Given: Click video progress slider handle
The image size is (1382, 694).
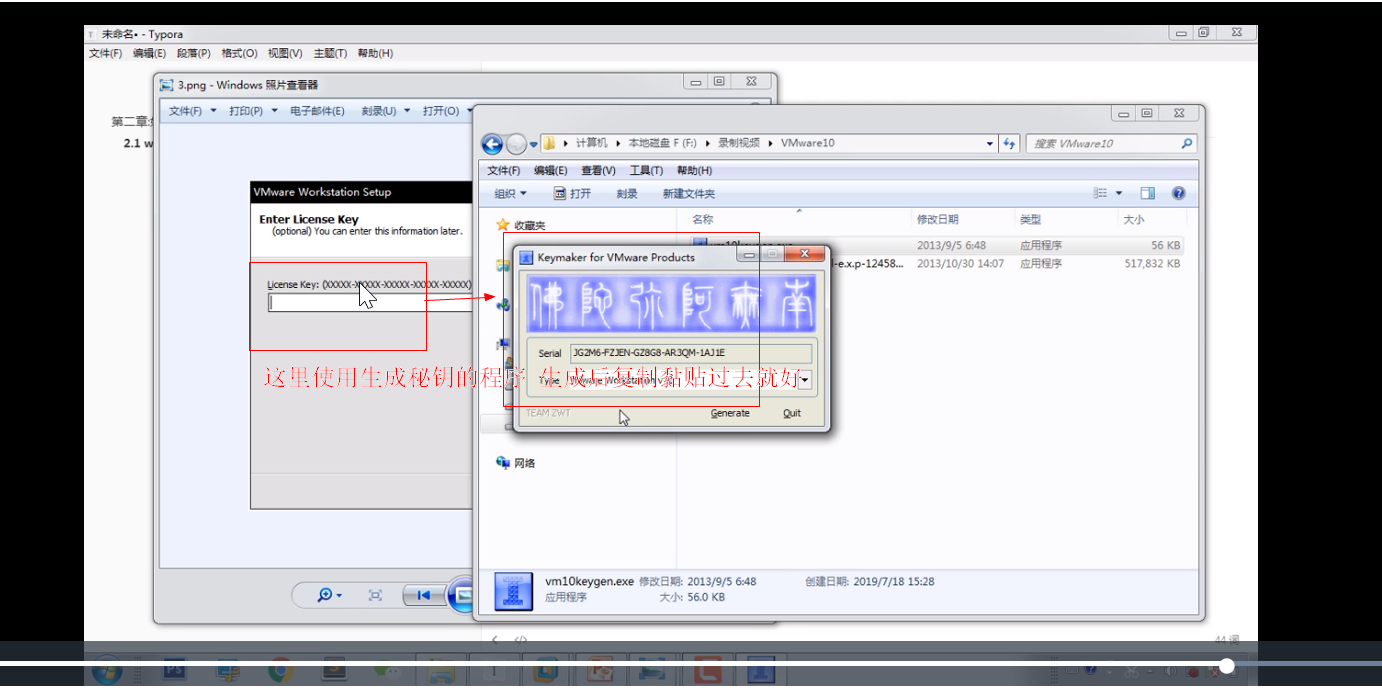Looking at the screenshot, I should pos(1227,666).
